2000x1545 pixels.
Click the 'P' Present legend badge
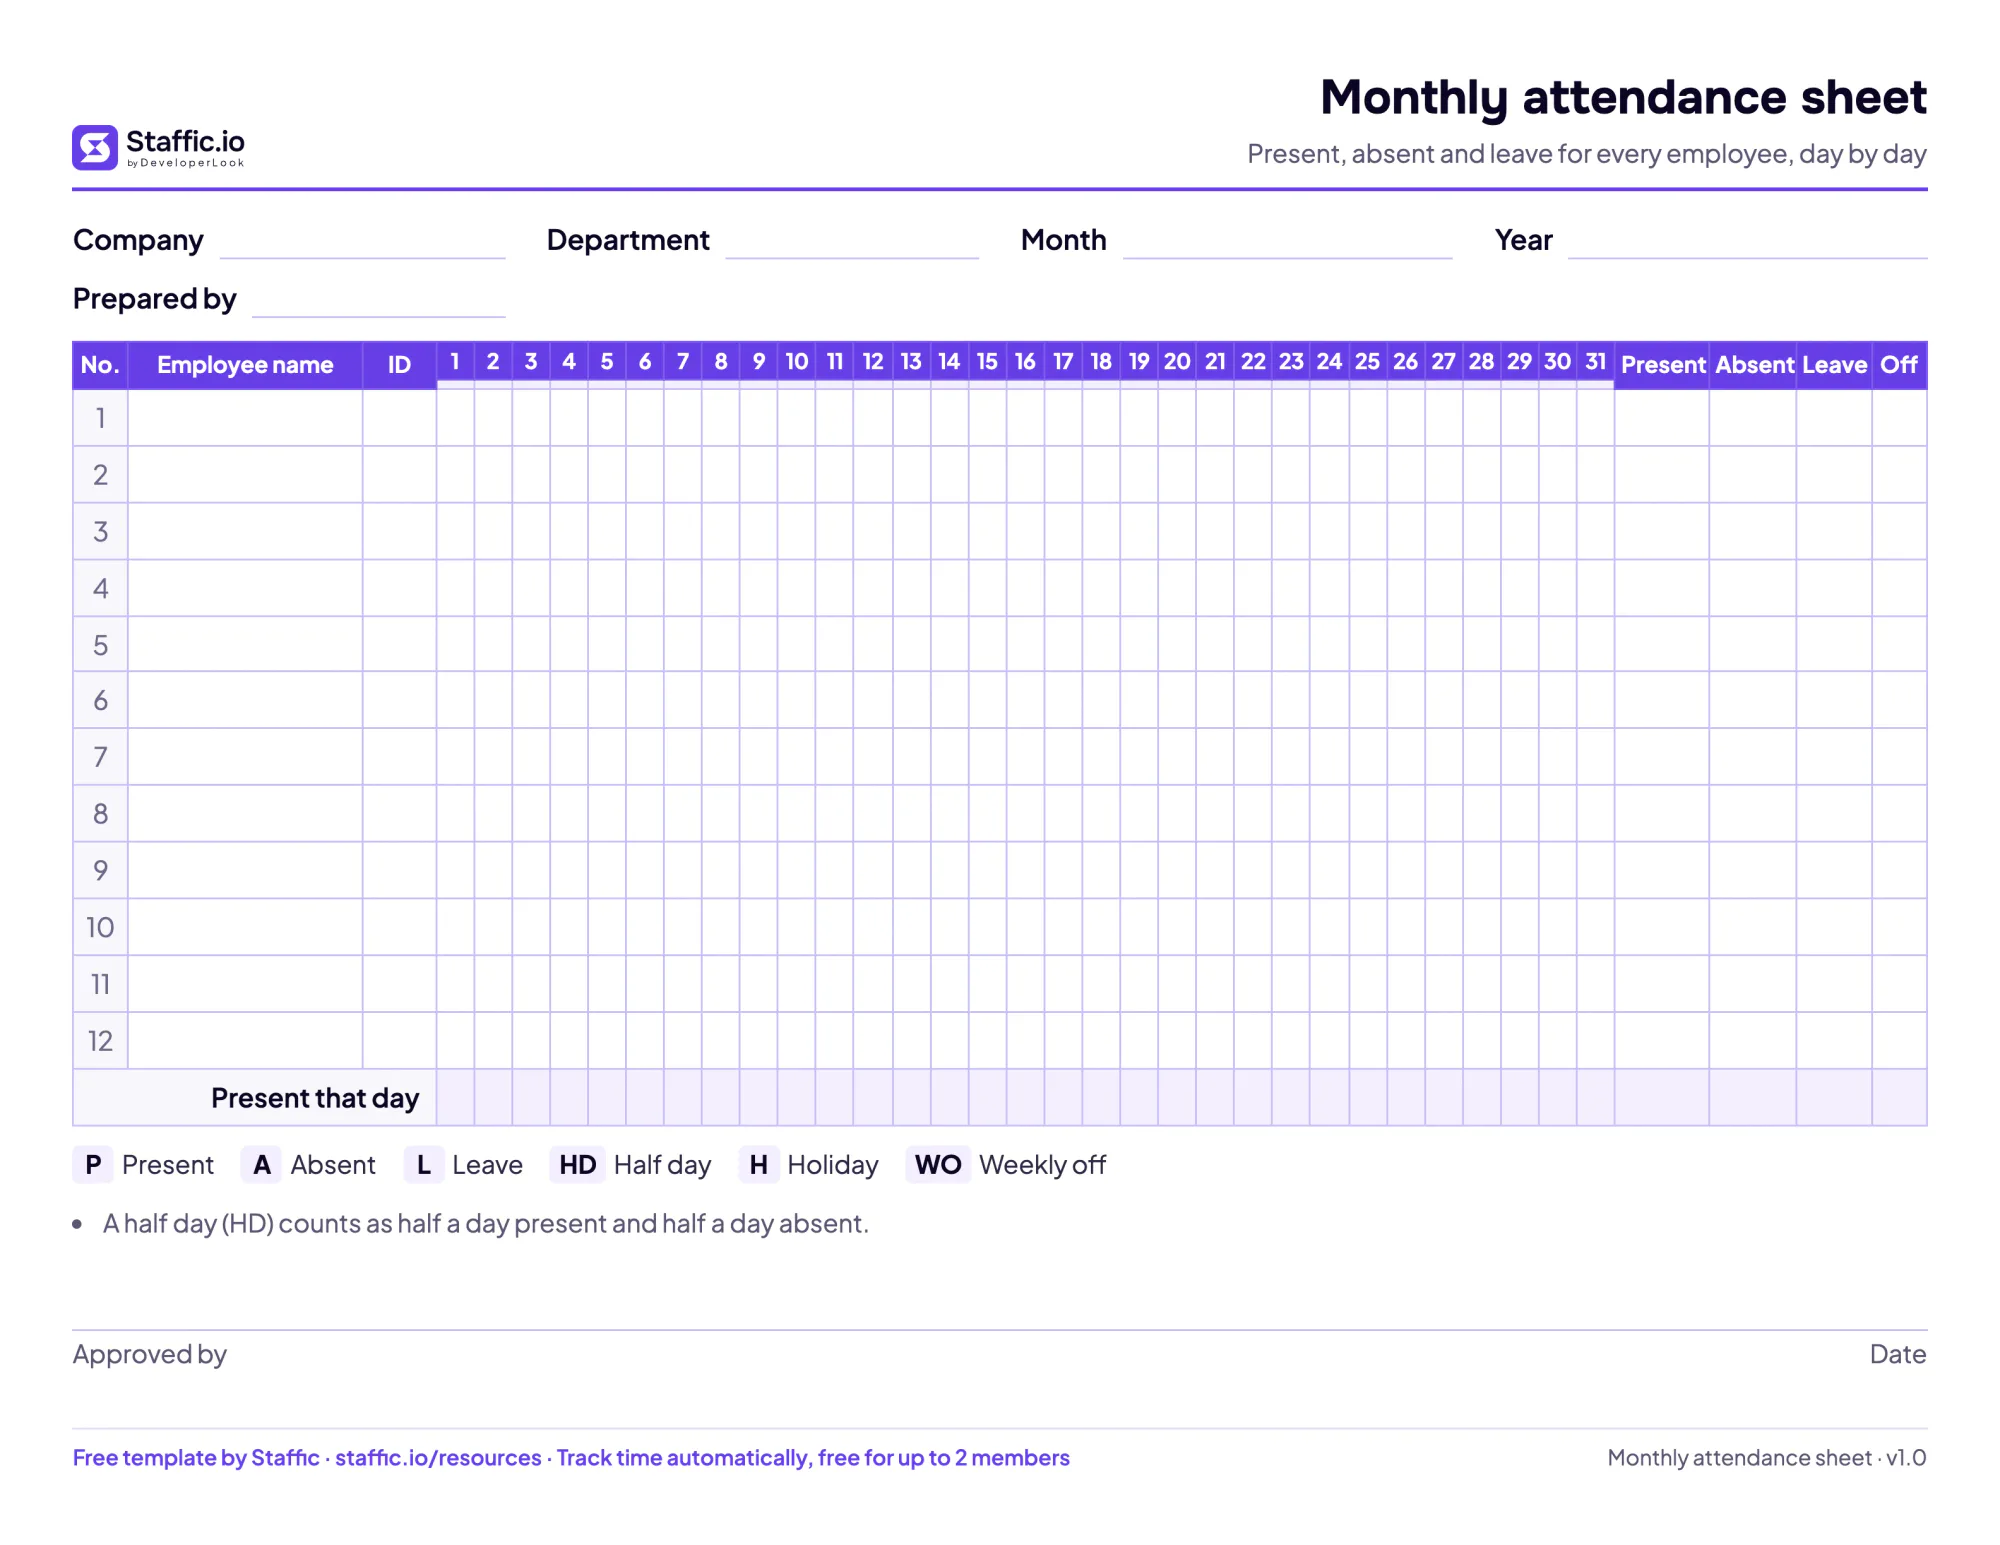point(93,1165)
